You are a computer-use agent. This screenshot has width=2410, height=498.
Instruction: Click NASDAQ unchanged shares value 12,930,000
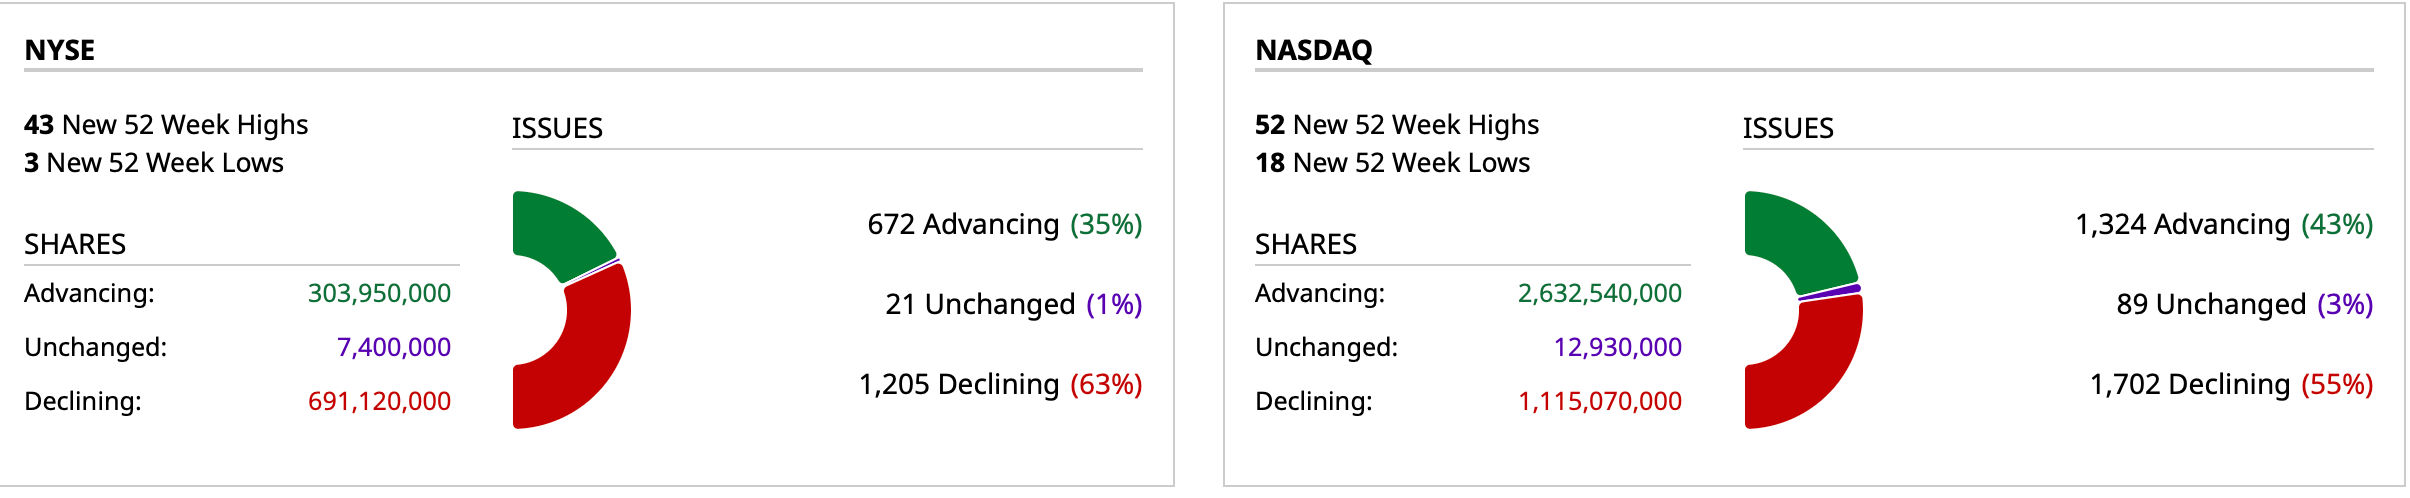[x=1617, y=347]
